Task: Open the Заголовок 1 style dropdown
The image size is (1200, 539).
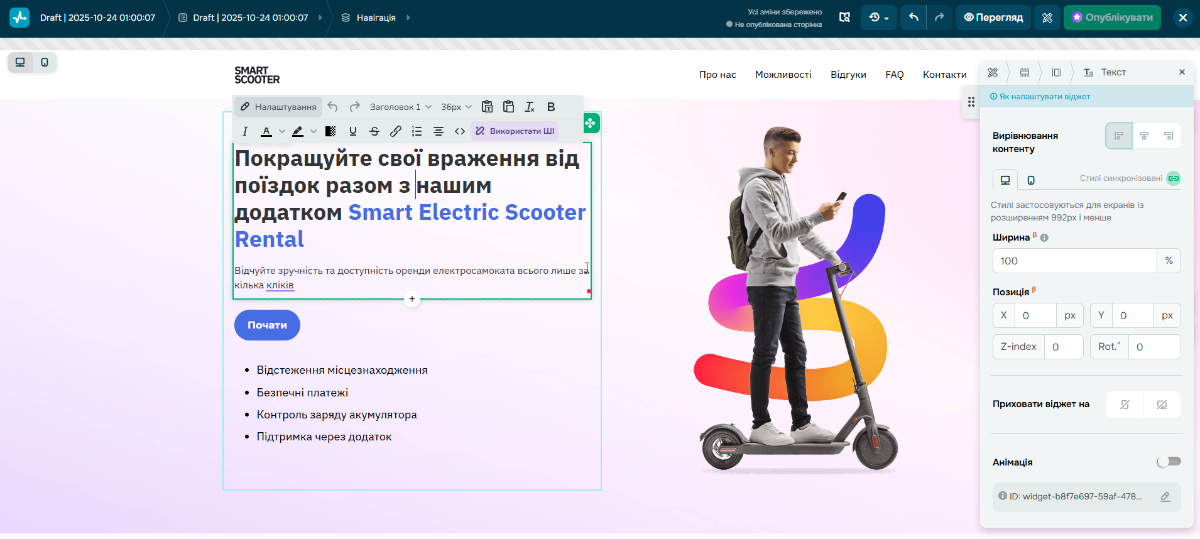Action: 401,106
